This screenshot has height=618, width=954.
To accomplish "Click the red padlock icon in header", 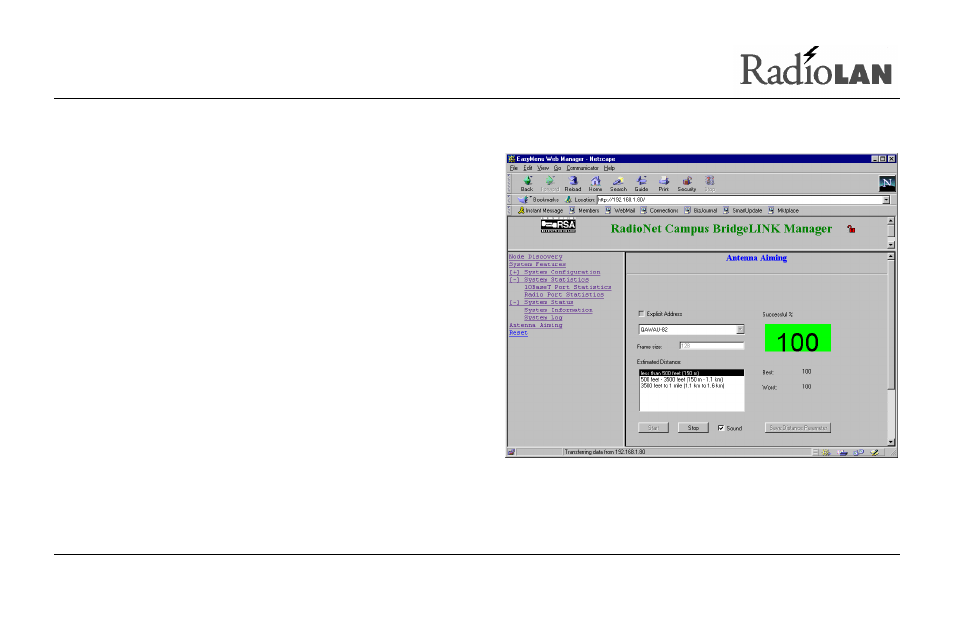I will point(851,229).
